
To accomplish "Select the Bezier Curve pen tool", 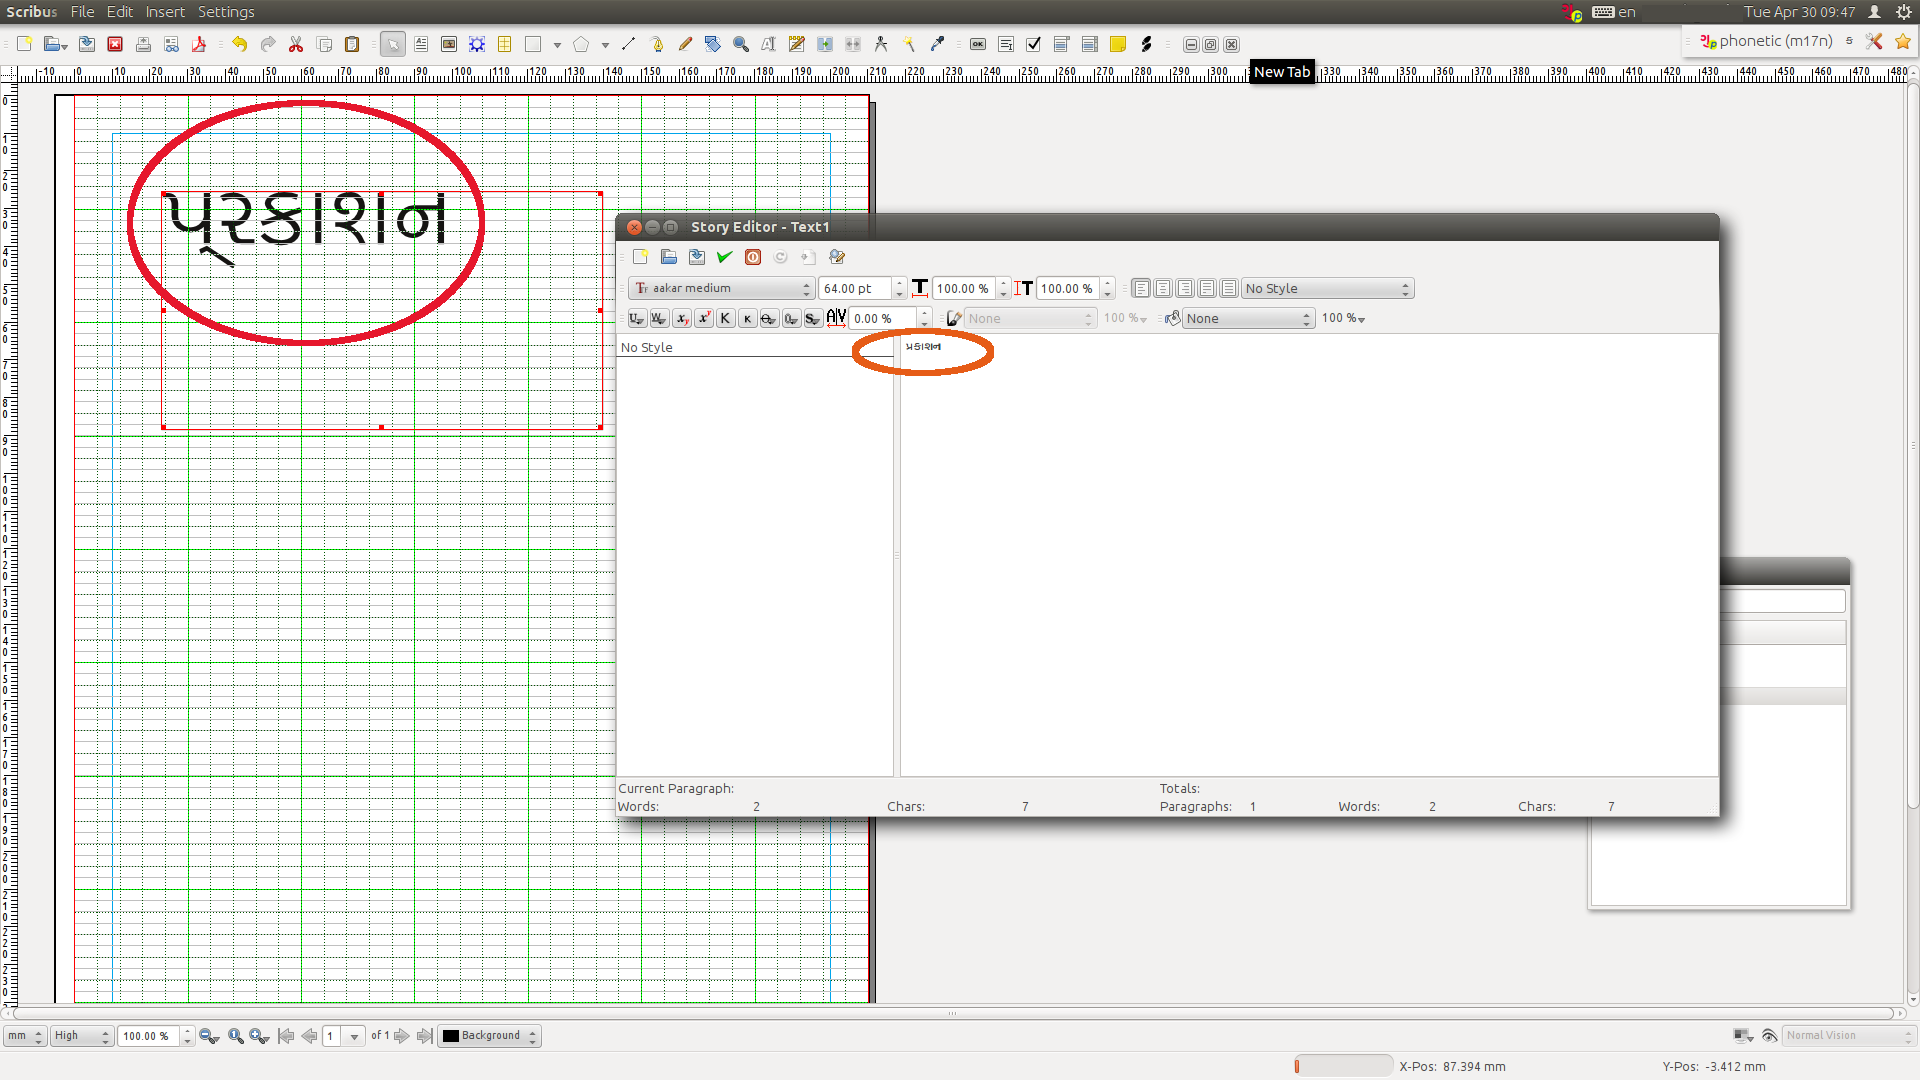I will [x=657, y=44].
